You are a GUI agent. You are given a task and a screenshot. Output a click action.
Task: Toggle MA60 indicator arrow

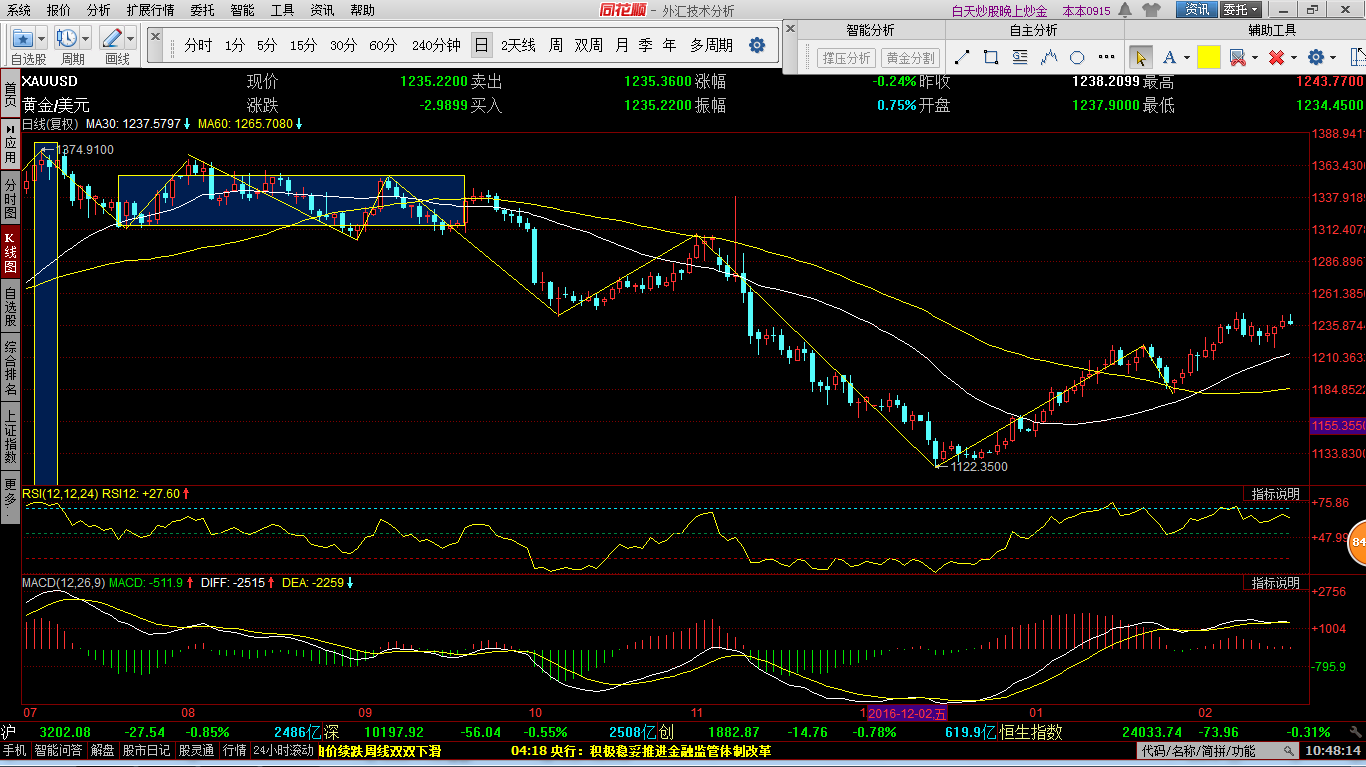tap(298, 124)
